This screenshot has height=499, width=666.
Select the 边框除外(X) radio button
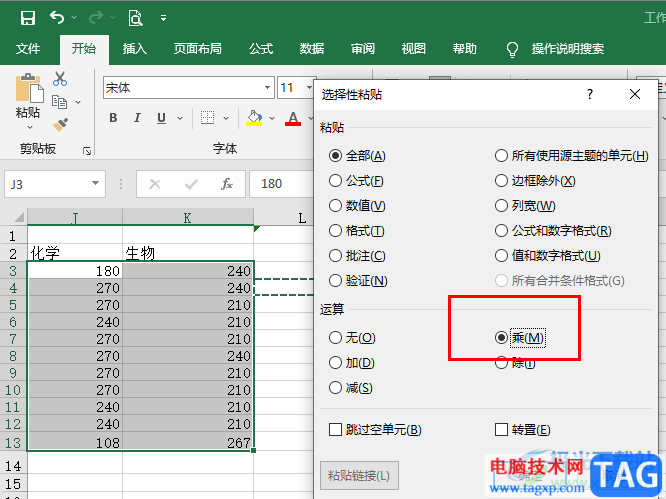501,181
